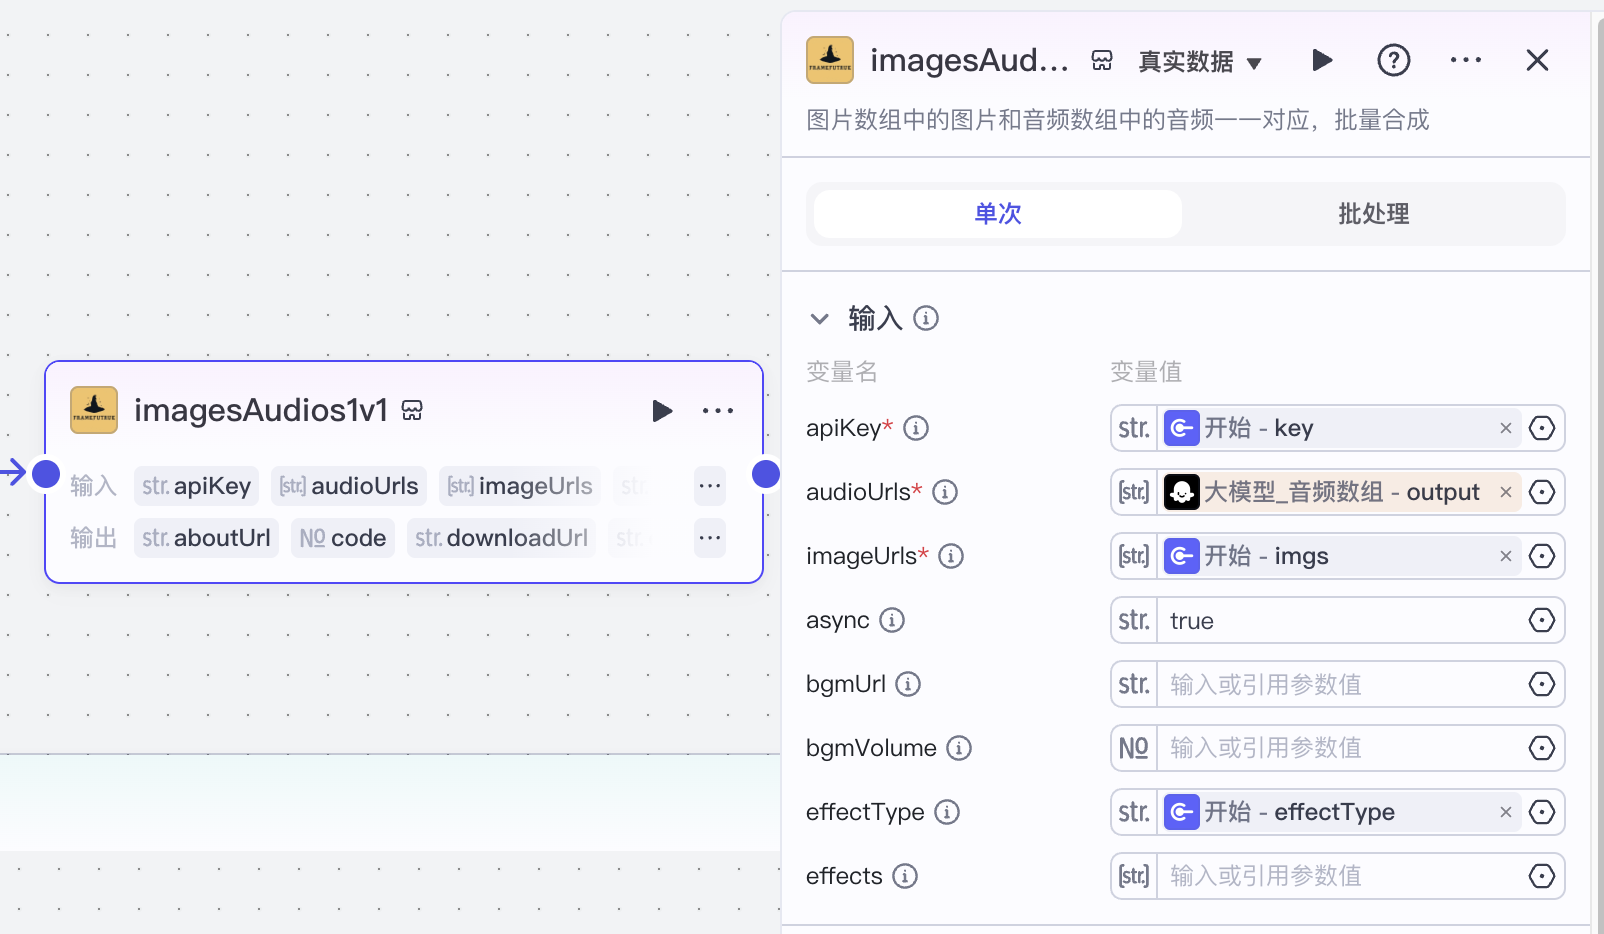The height and width of the screenshot is (934, 1604).
Task: Open the 真实数据 dropdown
Action: (1199, 60)
